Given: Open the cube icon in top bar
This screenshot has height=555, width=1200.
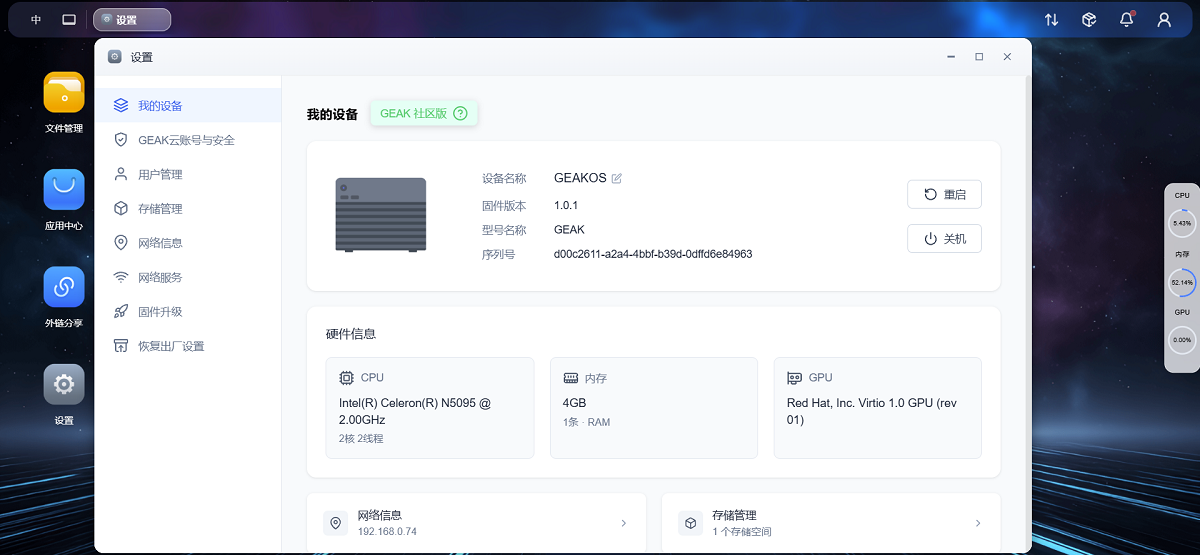Looking at the screenshot, I should tap(1089, 19).
